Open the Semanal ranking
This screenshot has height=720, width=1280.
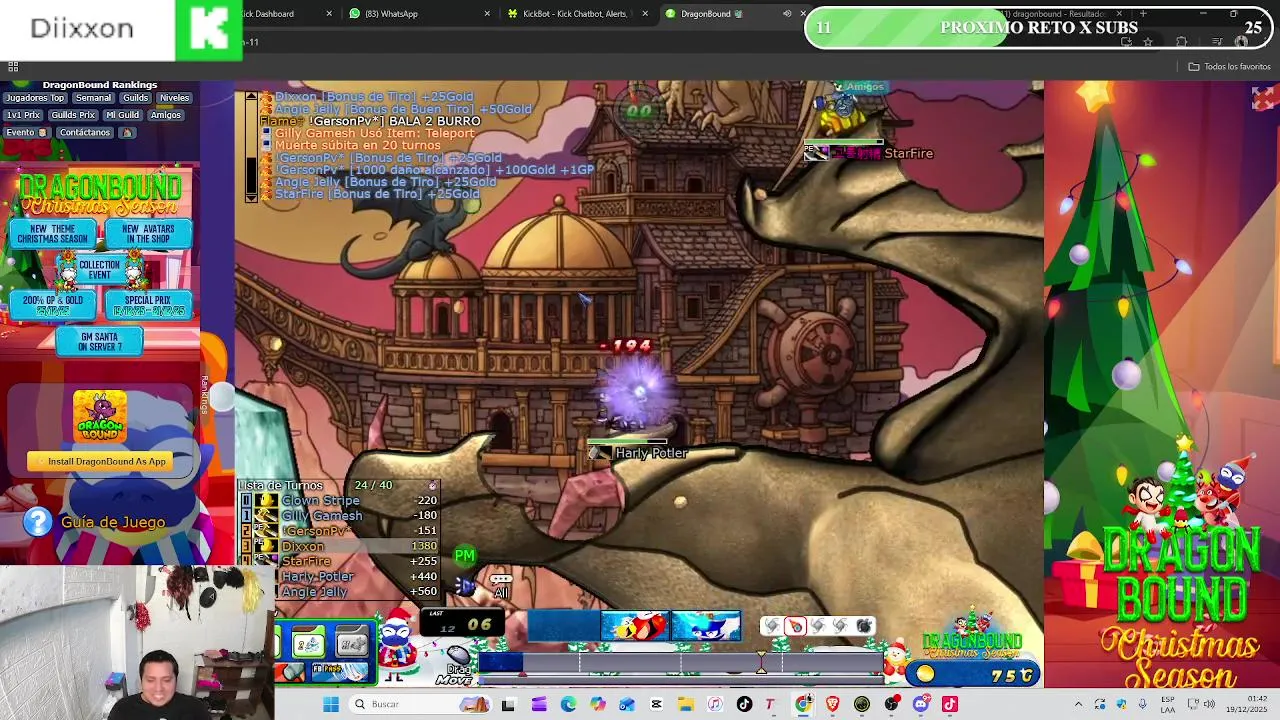[x=94, y=98]
